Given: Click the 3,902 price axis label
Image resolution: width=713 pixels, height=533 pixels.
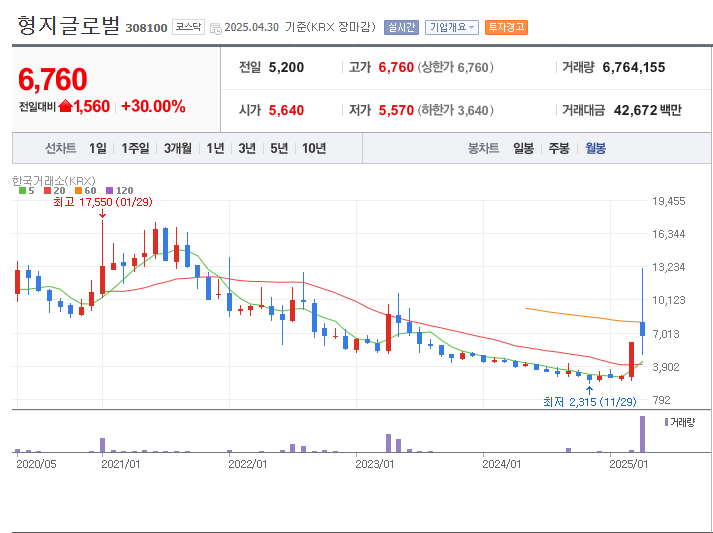Looking at the screenshot, I should pos(666,367).
